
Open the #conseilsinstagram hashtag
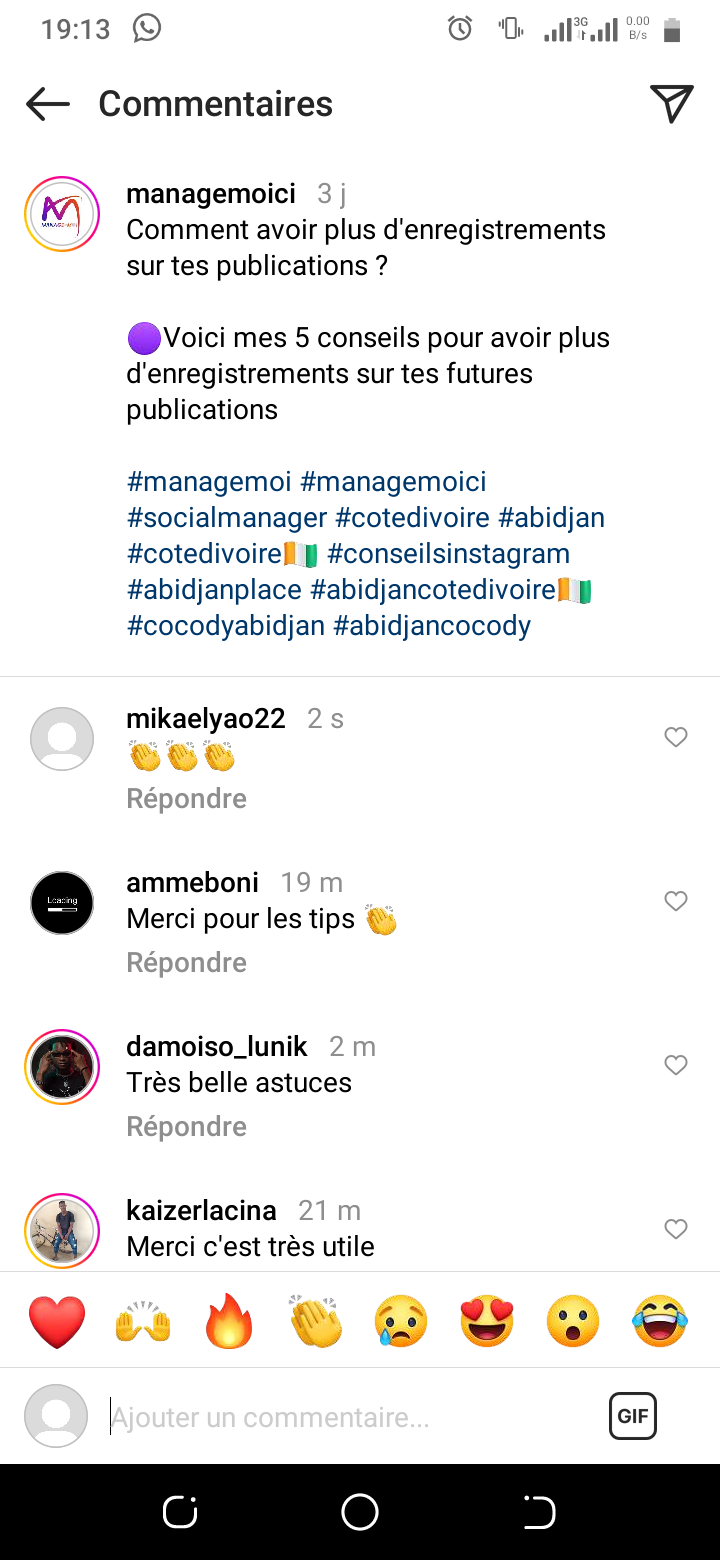tap(448, 554)
